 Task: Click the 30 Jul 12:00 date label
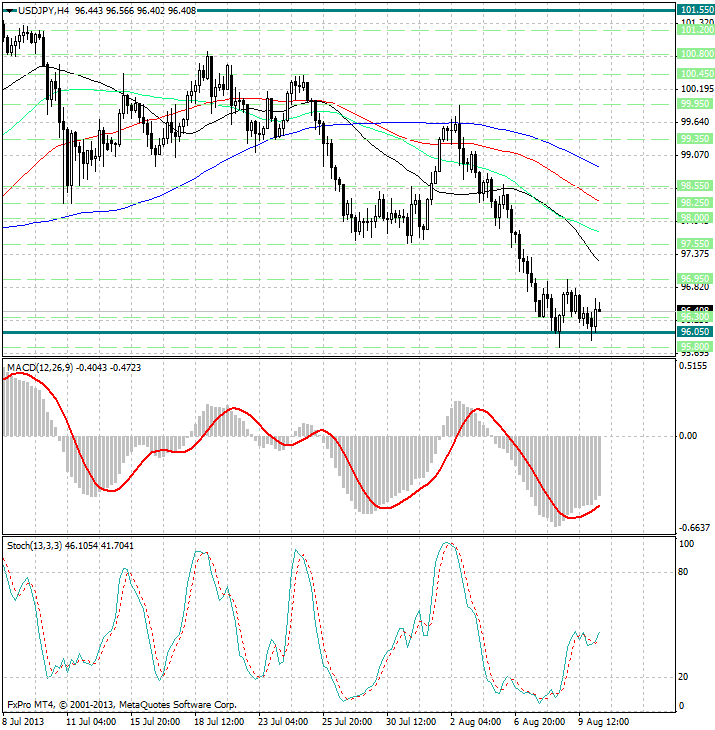[x=411, y=722]
